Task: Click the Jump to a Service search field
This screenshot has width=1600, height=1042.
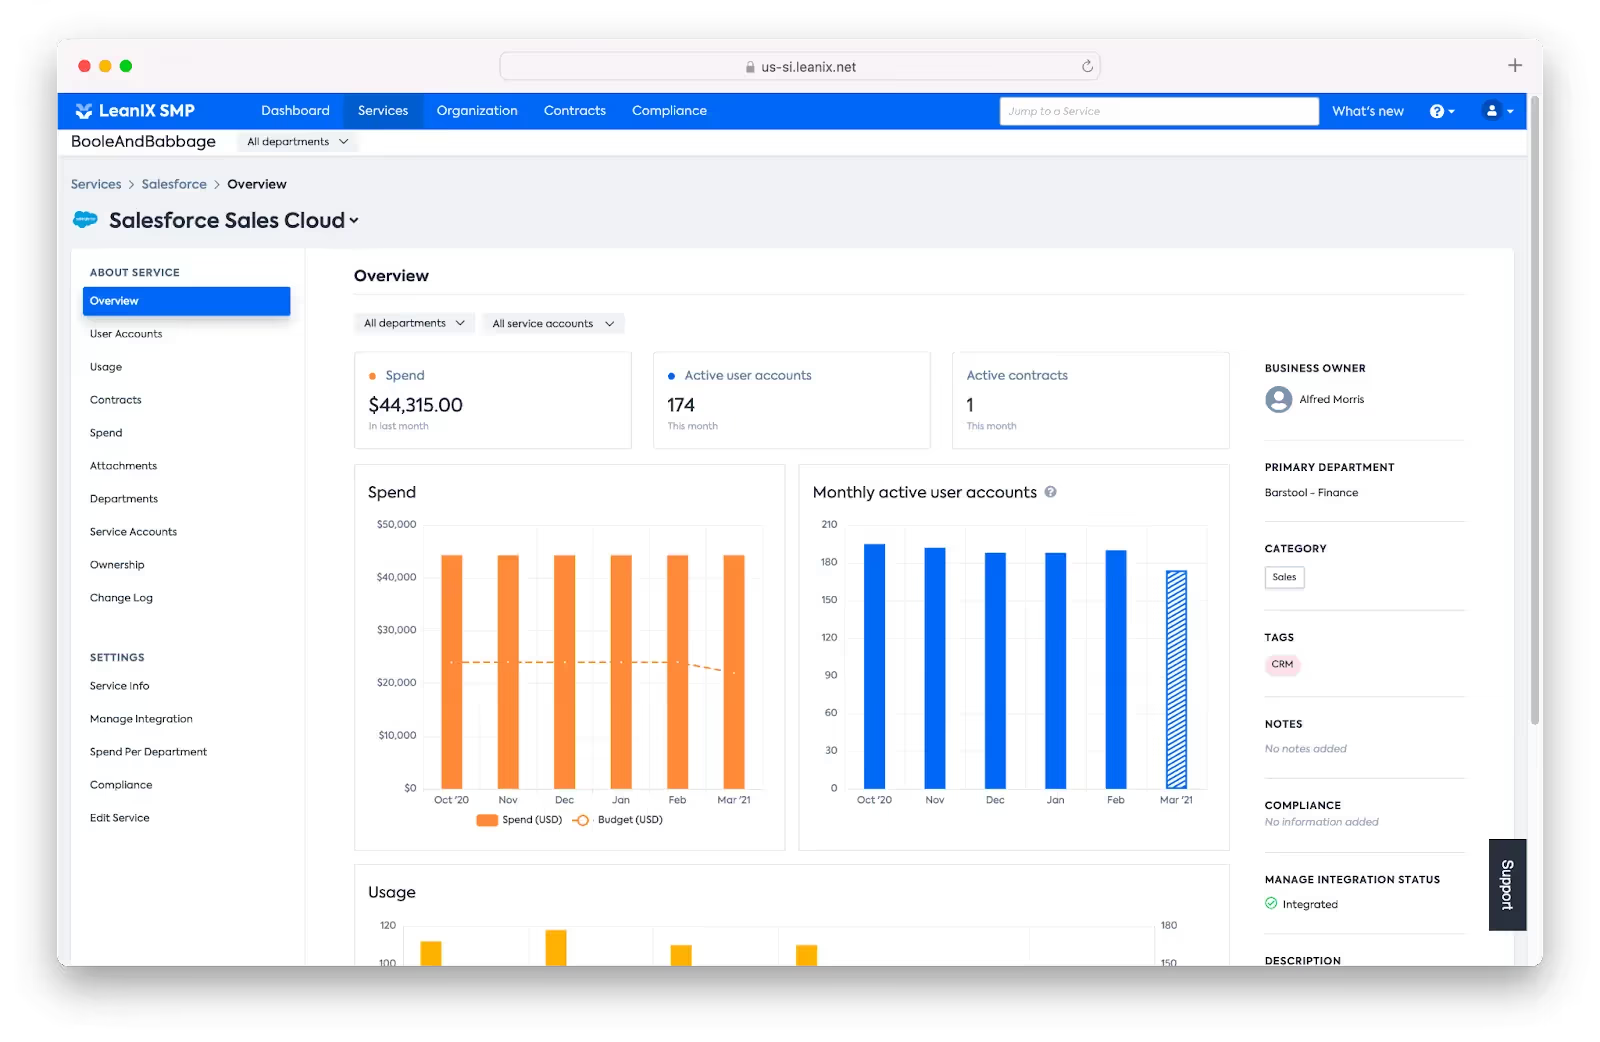Action: [x=1159, y=111]
